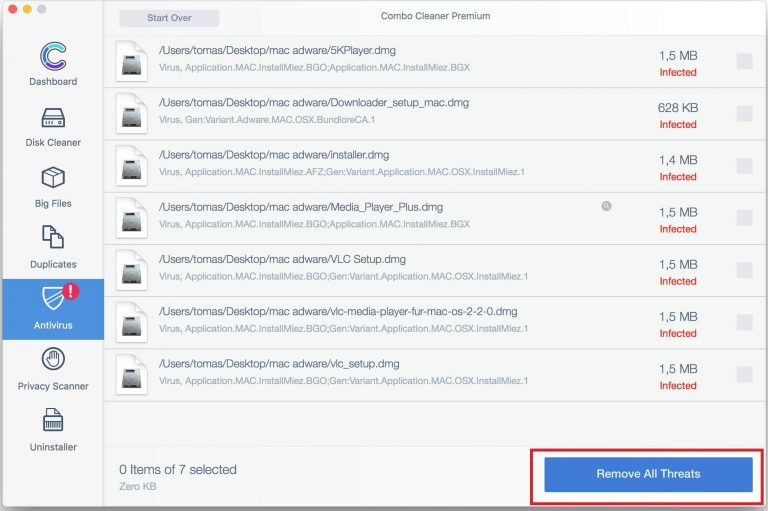Click the Combo Cleaner Premium window title
This screenshot has width=768, height=511.
[x=435, y=16]
